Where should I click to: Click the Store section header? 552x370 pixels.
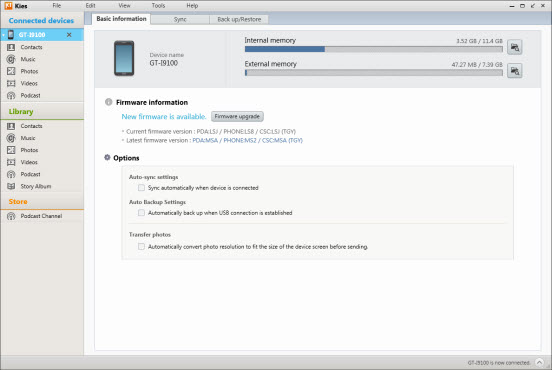pos(18,202)
